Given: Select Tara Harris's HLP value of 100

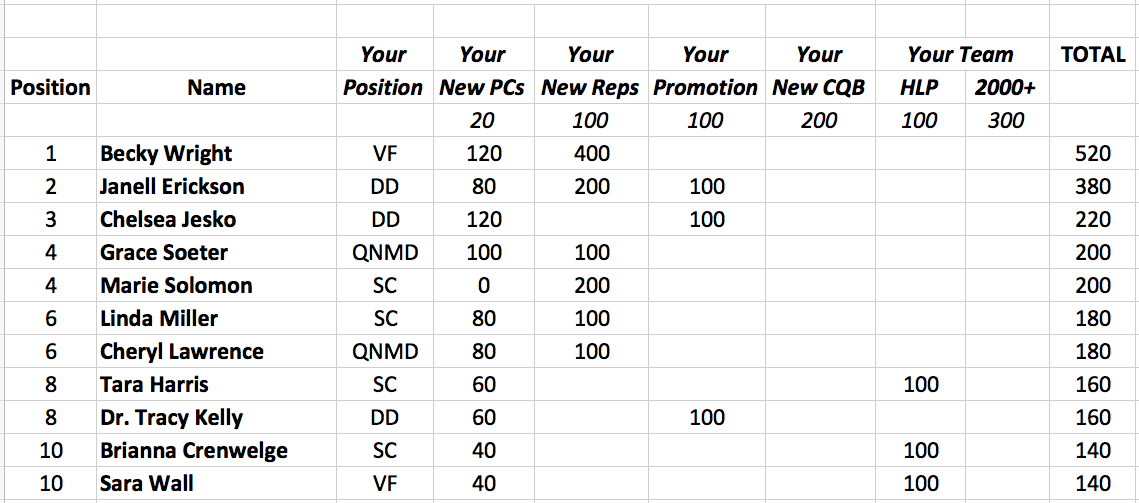Looking at the screenshot, I should tap(919, 385).
